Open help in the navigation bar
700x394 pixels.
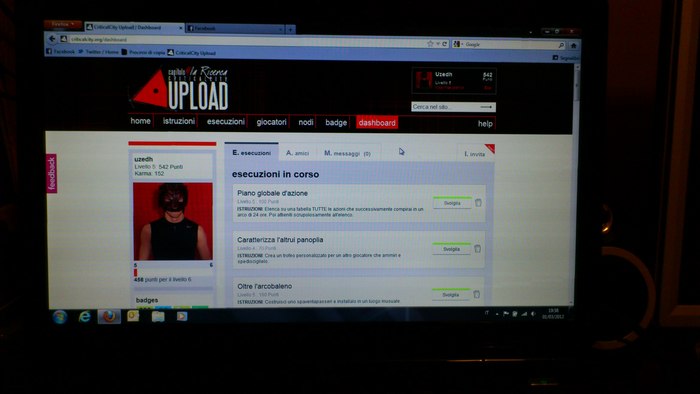[x=485, y=124]
